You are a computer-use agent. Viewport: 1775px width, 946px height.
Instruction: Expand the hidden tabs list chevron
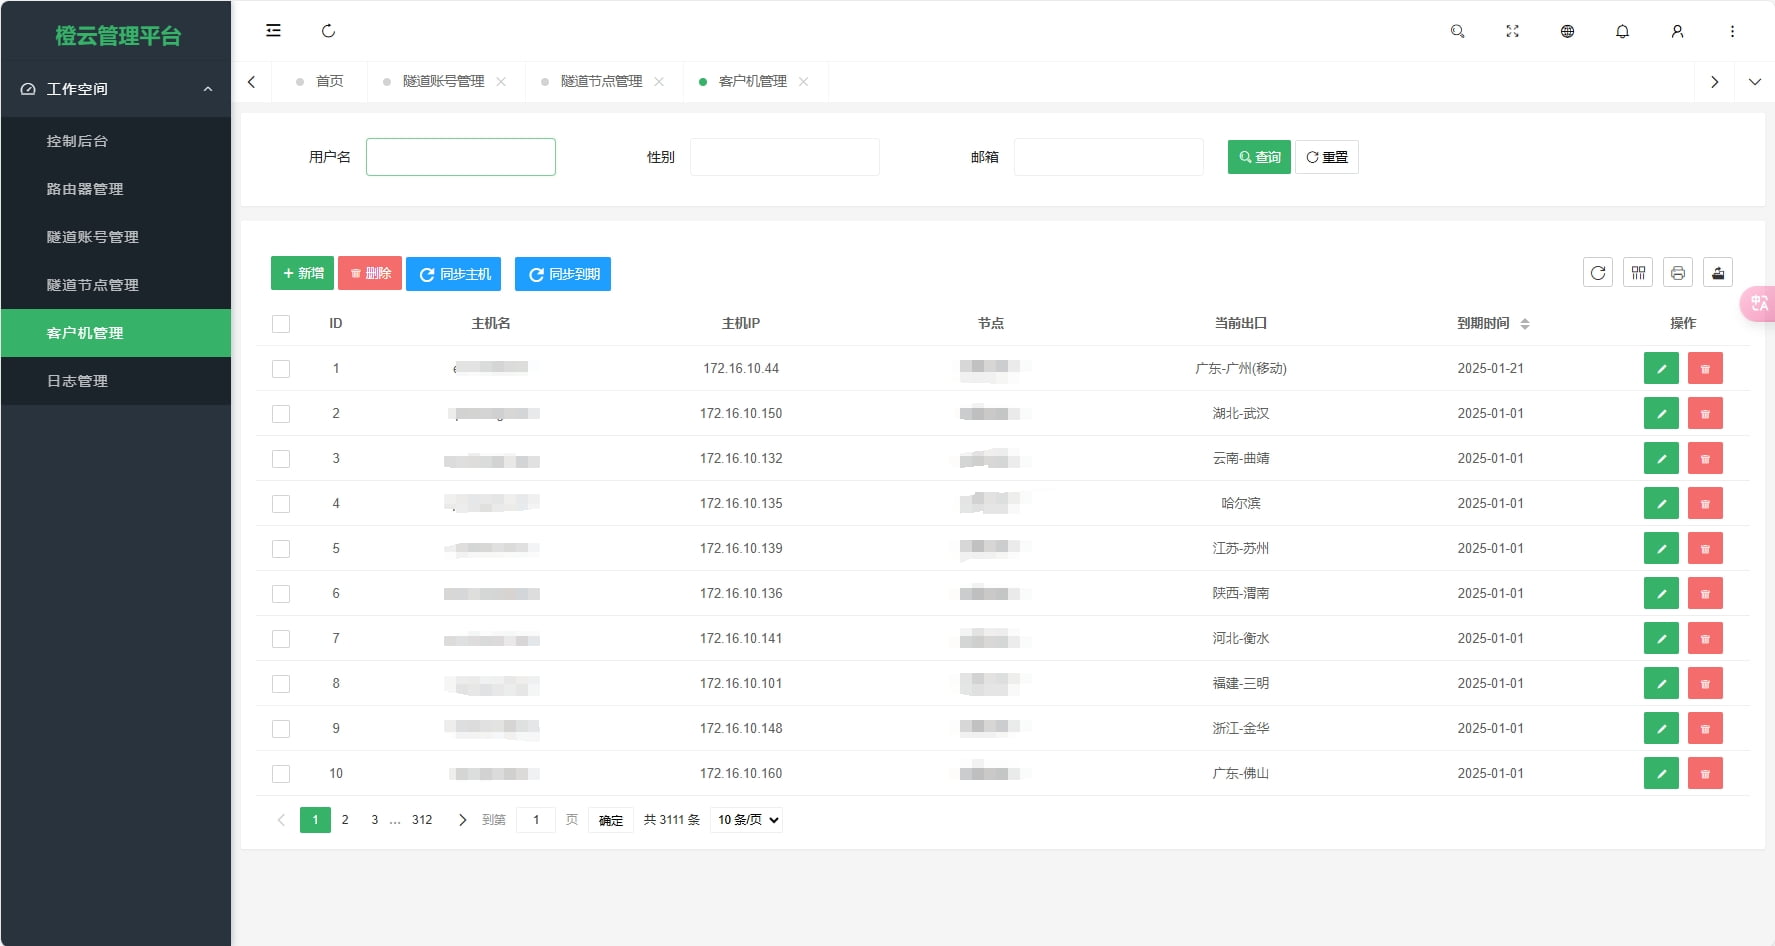pyautogui.click(x=1756, y=81)
